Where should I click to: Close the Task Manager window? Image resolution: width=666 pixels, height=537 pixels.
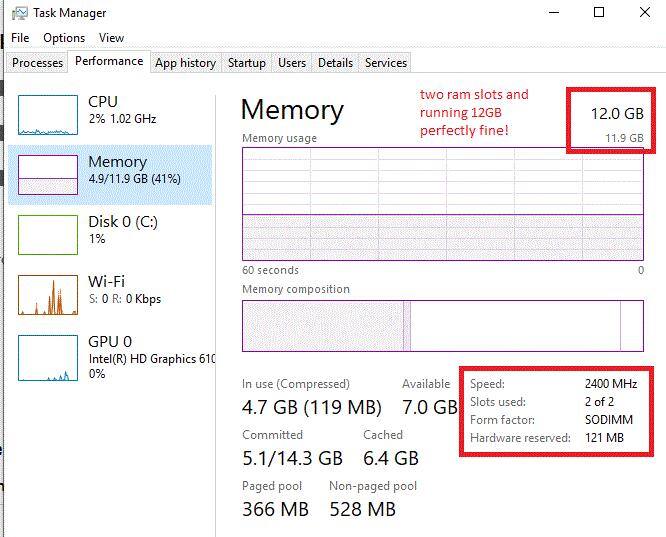[643, 13]
